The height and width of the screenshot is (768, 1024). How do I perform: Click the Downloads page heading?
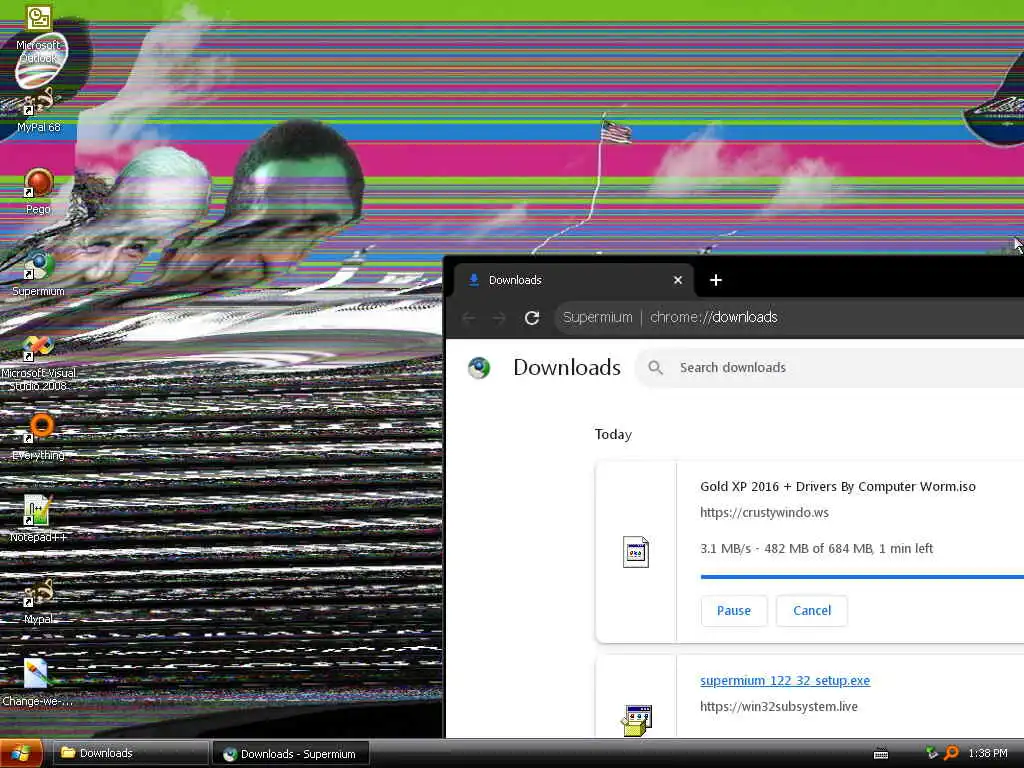click(x=567, y=368)
